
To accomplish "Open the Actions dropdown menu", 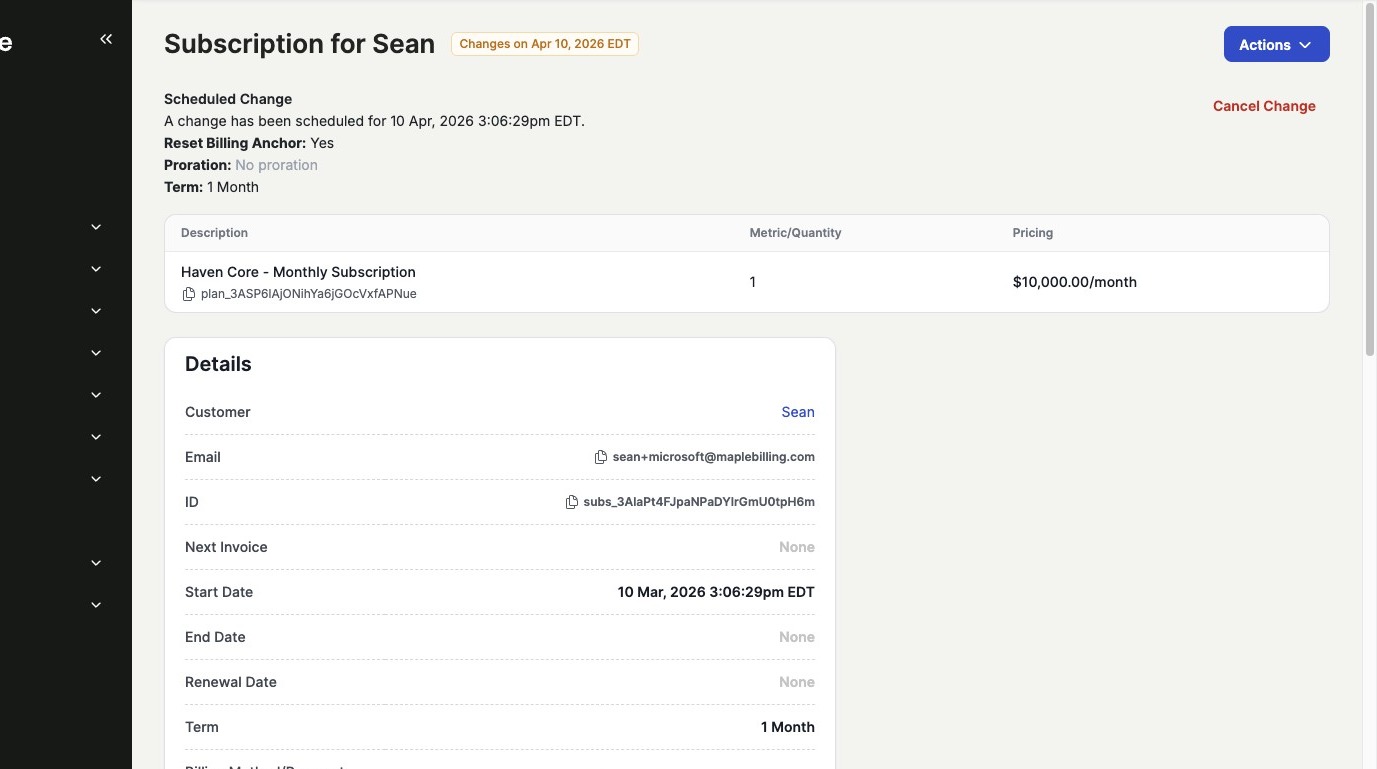I will [1276, 44].
